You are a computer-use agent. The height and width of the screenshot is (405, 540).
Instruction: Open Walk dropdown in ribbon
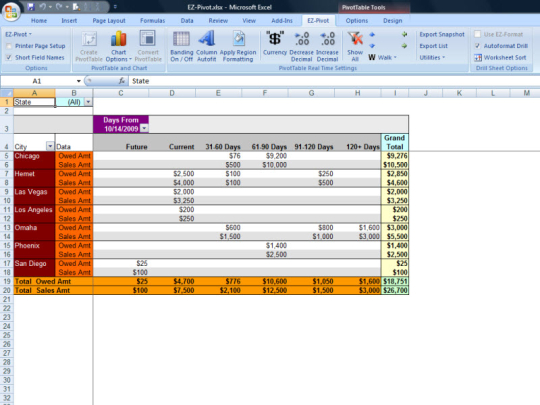click(383, 58)
